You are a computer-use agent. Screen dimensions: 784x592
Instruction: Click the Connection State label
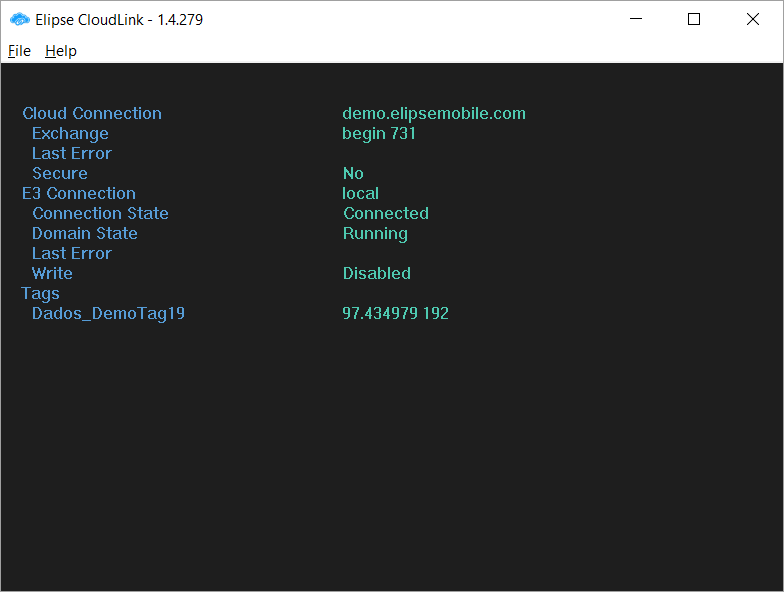pos(100,214)
